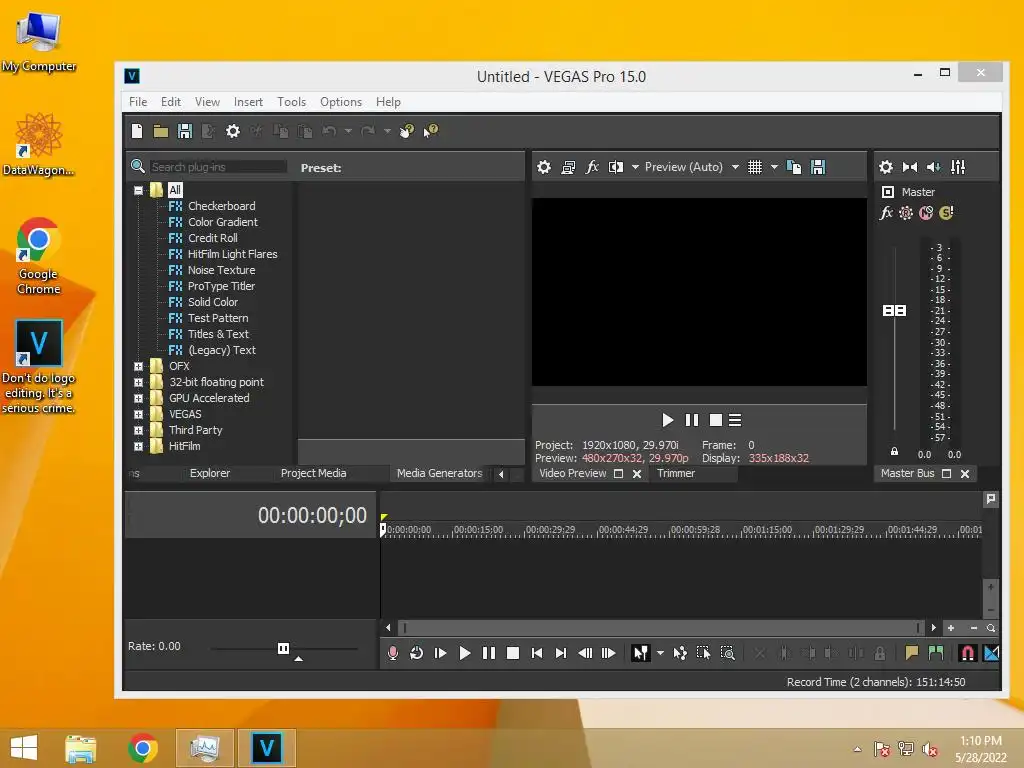Switch to the Project Media tab

[313, 473]
